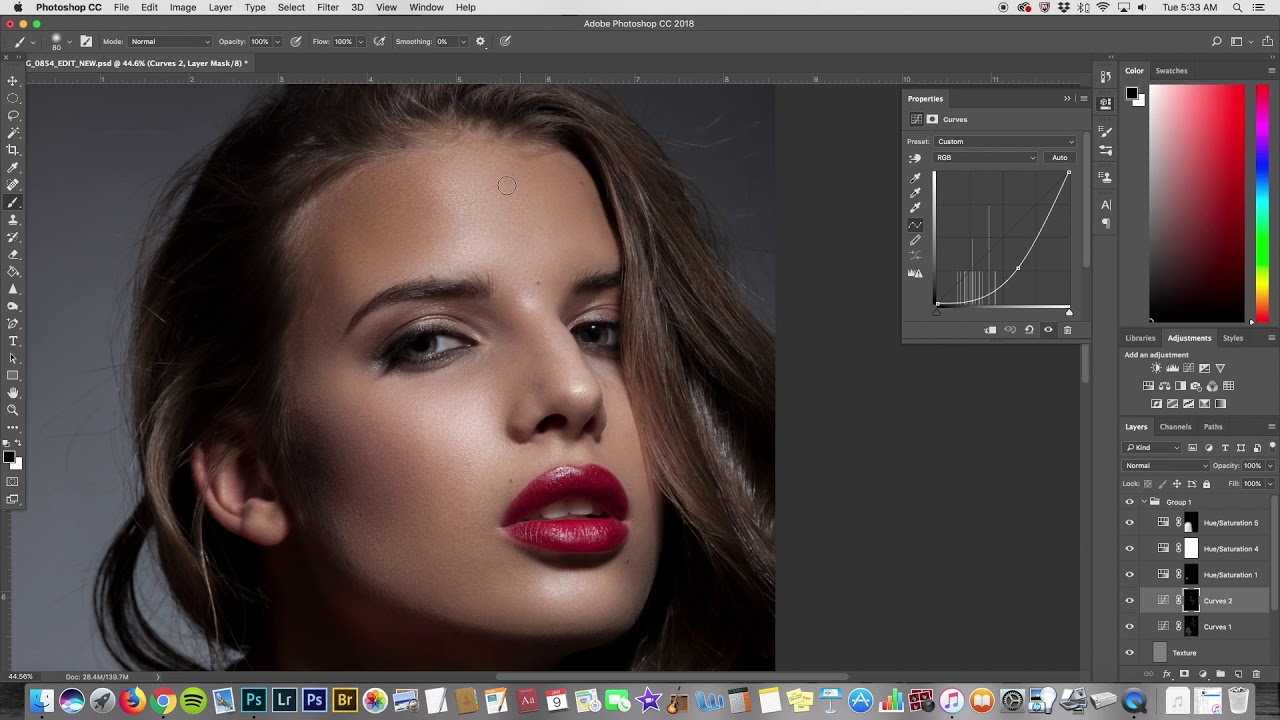Clip adjustment to layer below icon
1280x720 pixels.
[990, 330]
